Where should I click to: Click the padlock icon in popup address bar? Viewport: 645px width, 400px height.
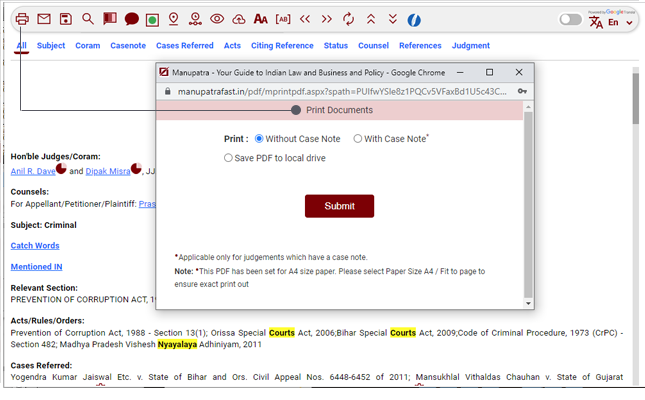(167, 91)
